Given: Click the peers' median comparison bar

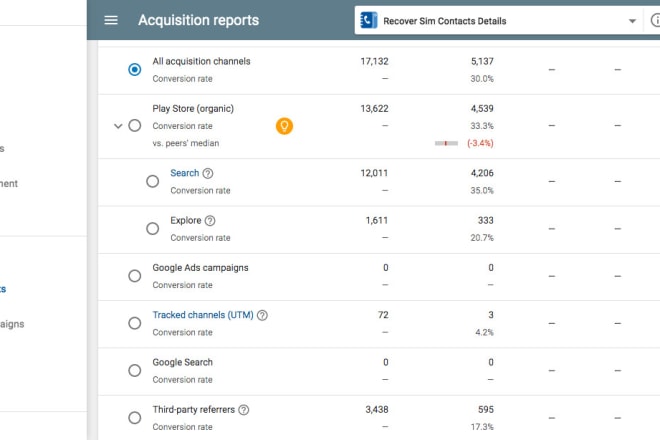Looking at the screenshot, I should (446, 143).
